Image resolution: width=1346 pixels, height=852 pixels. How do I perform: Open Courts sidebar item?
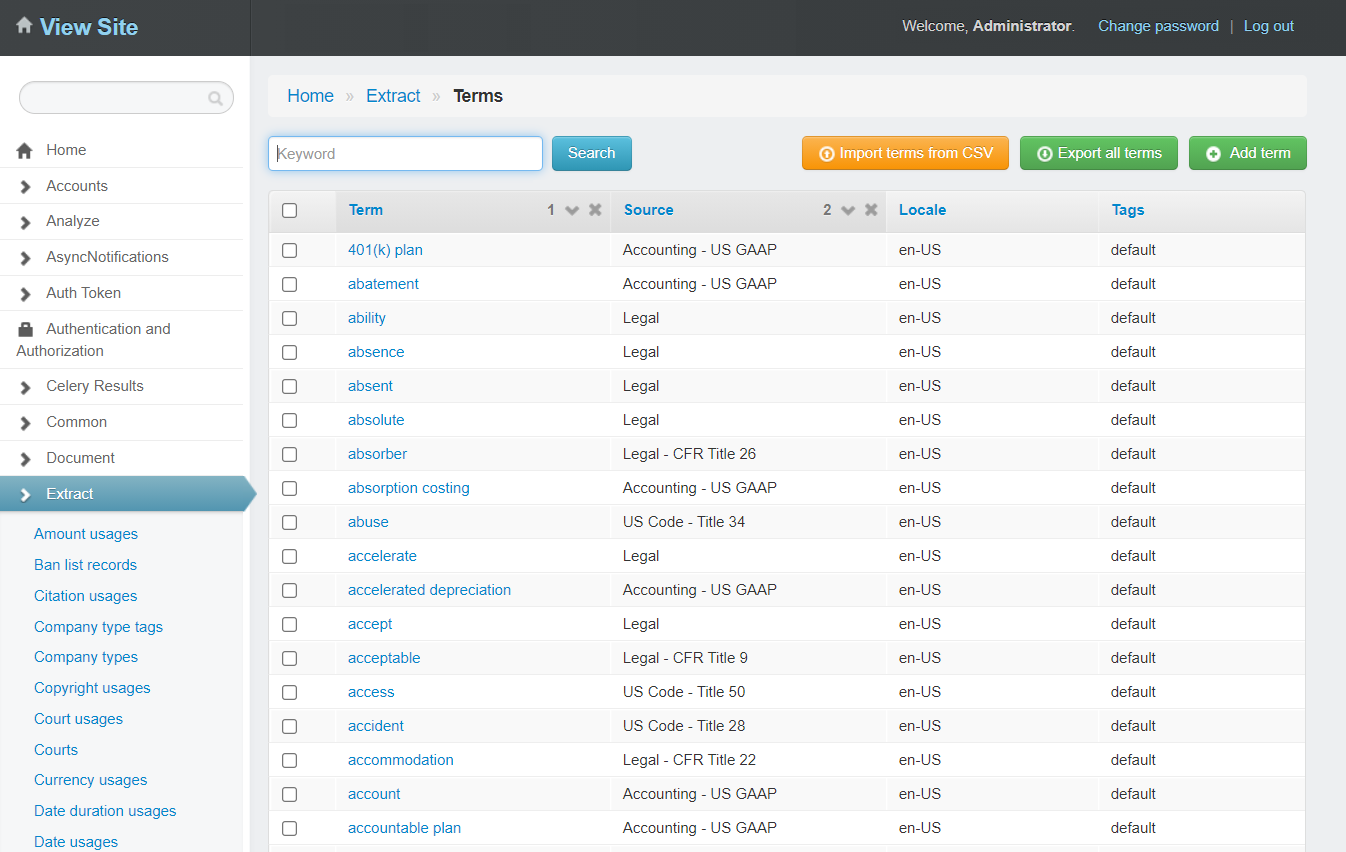coord(56,750)
